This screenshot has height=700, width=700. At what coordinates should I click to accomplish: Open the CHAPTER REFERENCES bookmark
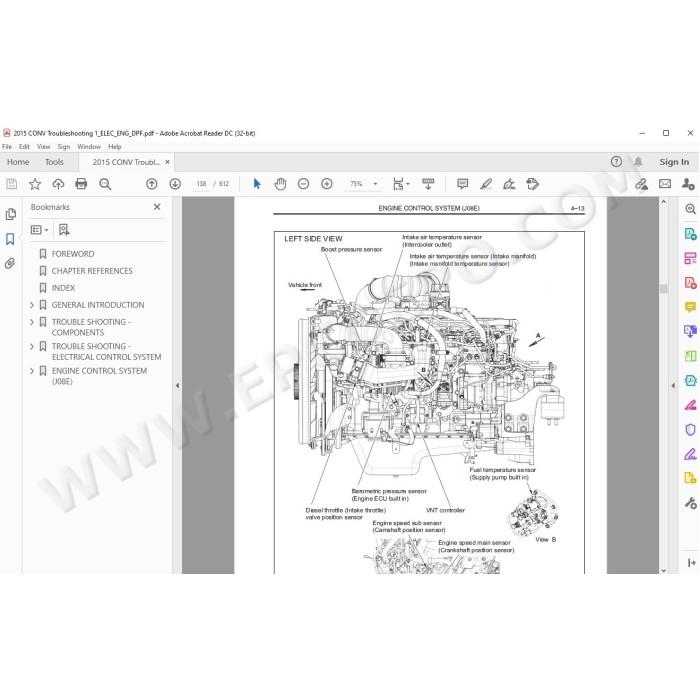[92, 271]
